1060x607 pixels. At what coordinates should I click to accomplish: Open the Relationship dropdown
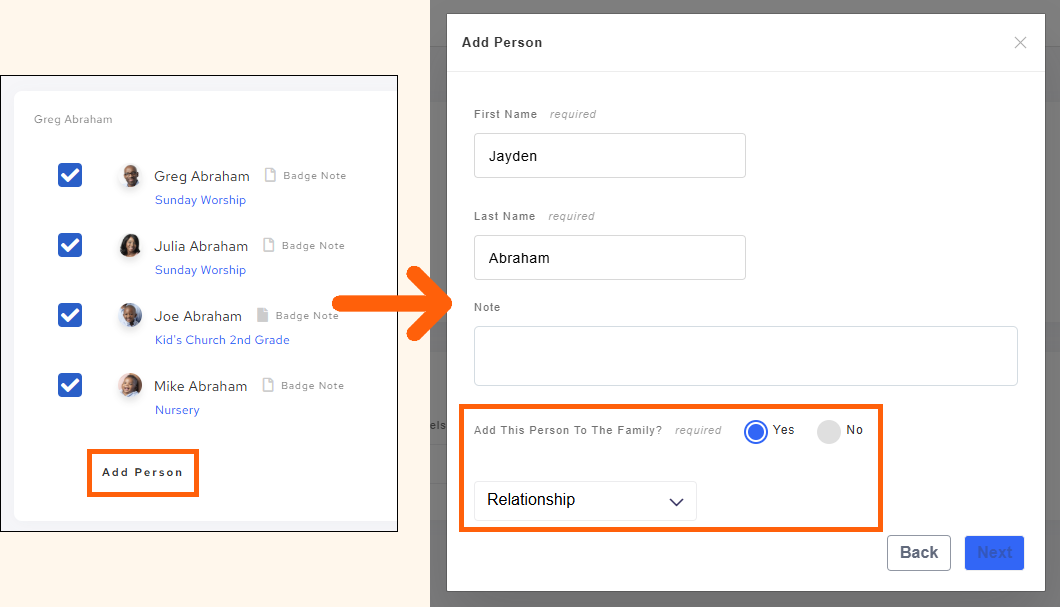[584, 500]
